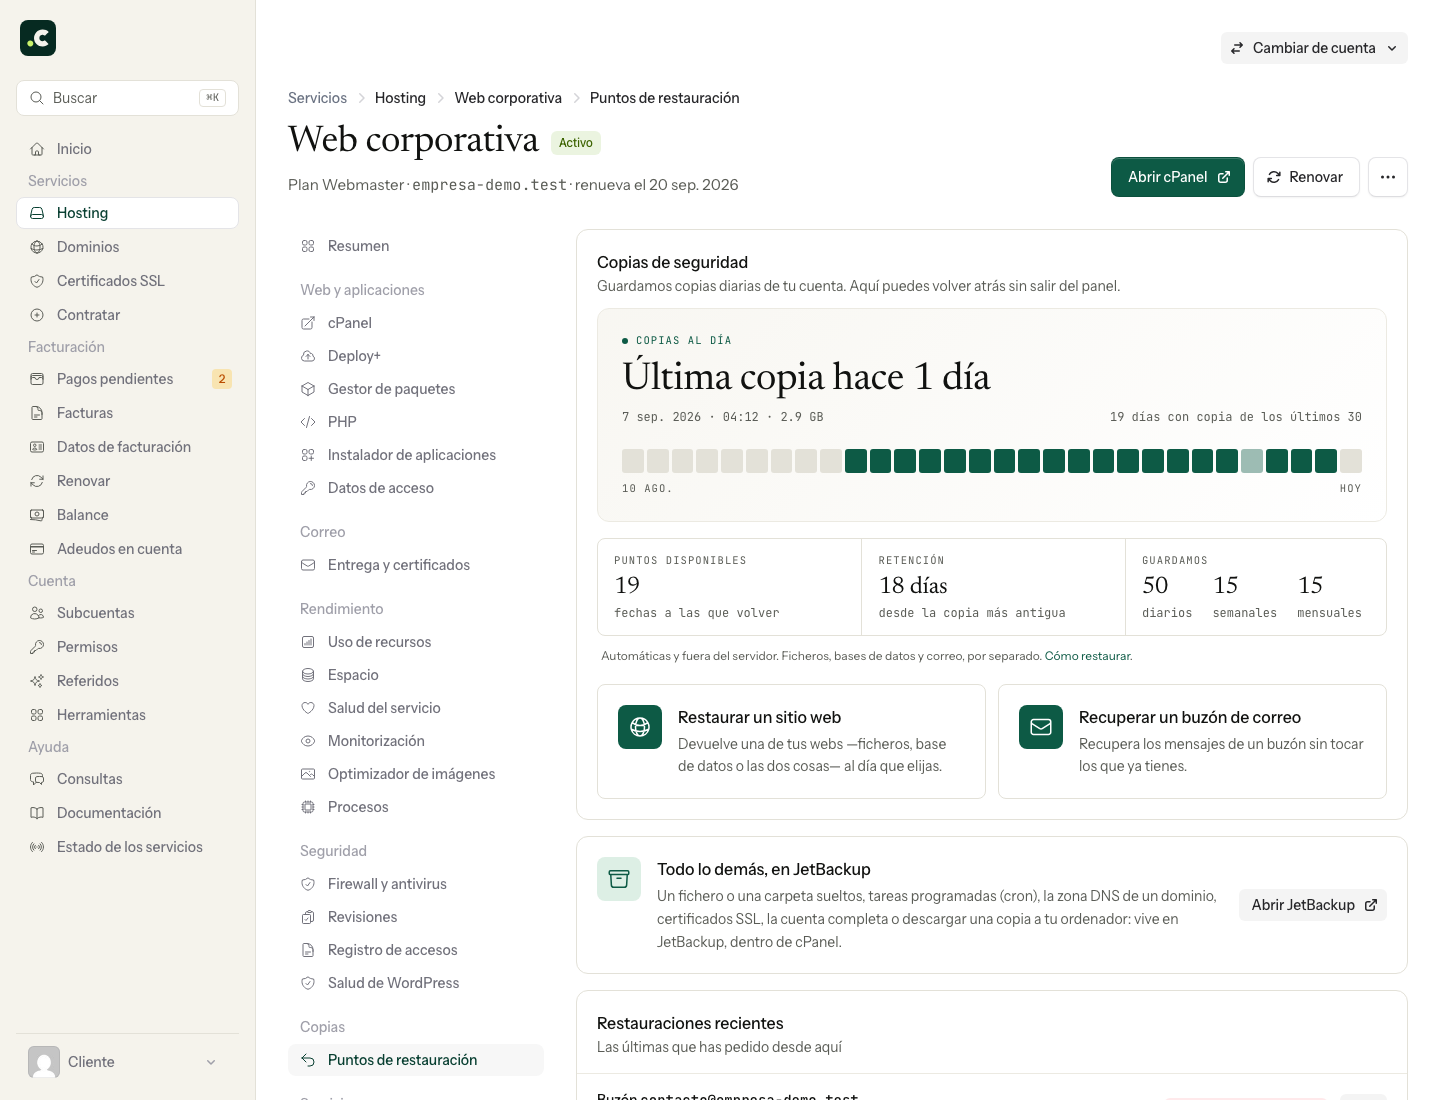Click the Procesos chip icon
This screenshot has width=1440, height=1100.
[x=308, y=807]
